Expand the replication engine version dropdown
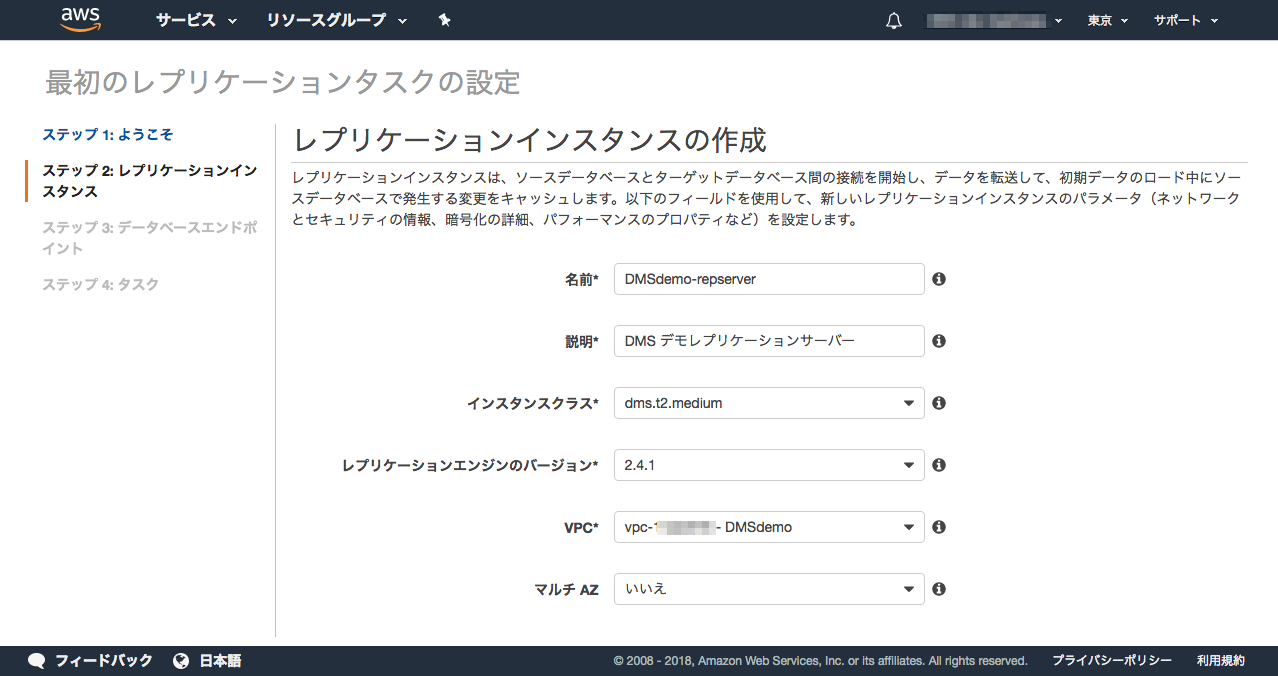 pyautogui.click(x=768, y=465)
